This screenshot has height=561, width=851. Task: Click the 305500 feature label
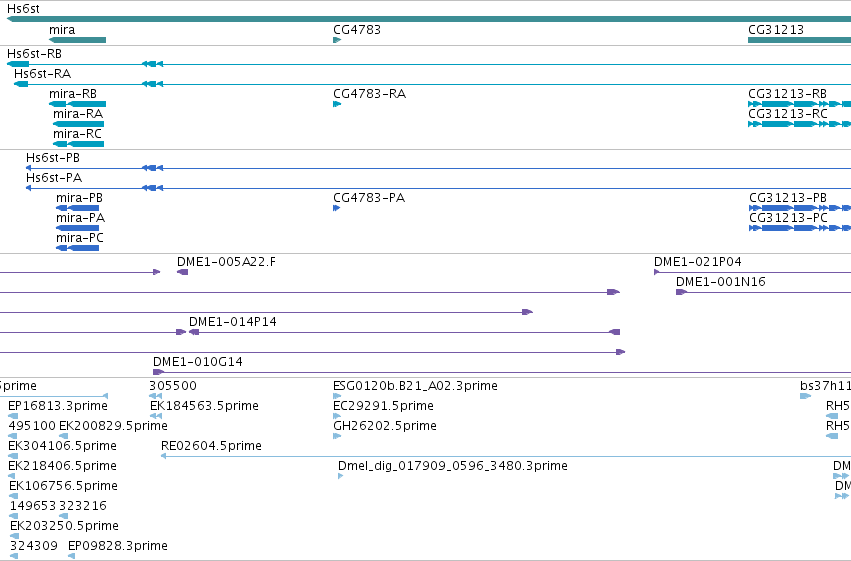pyautogui.click(x=173, y=386)
